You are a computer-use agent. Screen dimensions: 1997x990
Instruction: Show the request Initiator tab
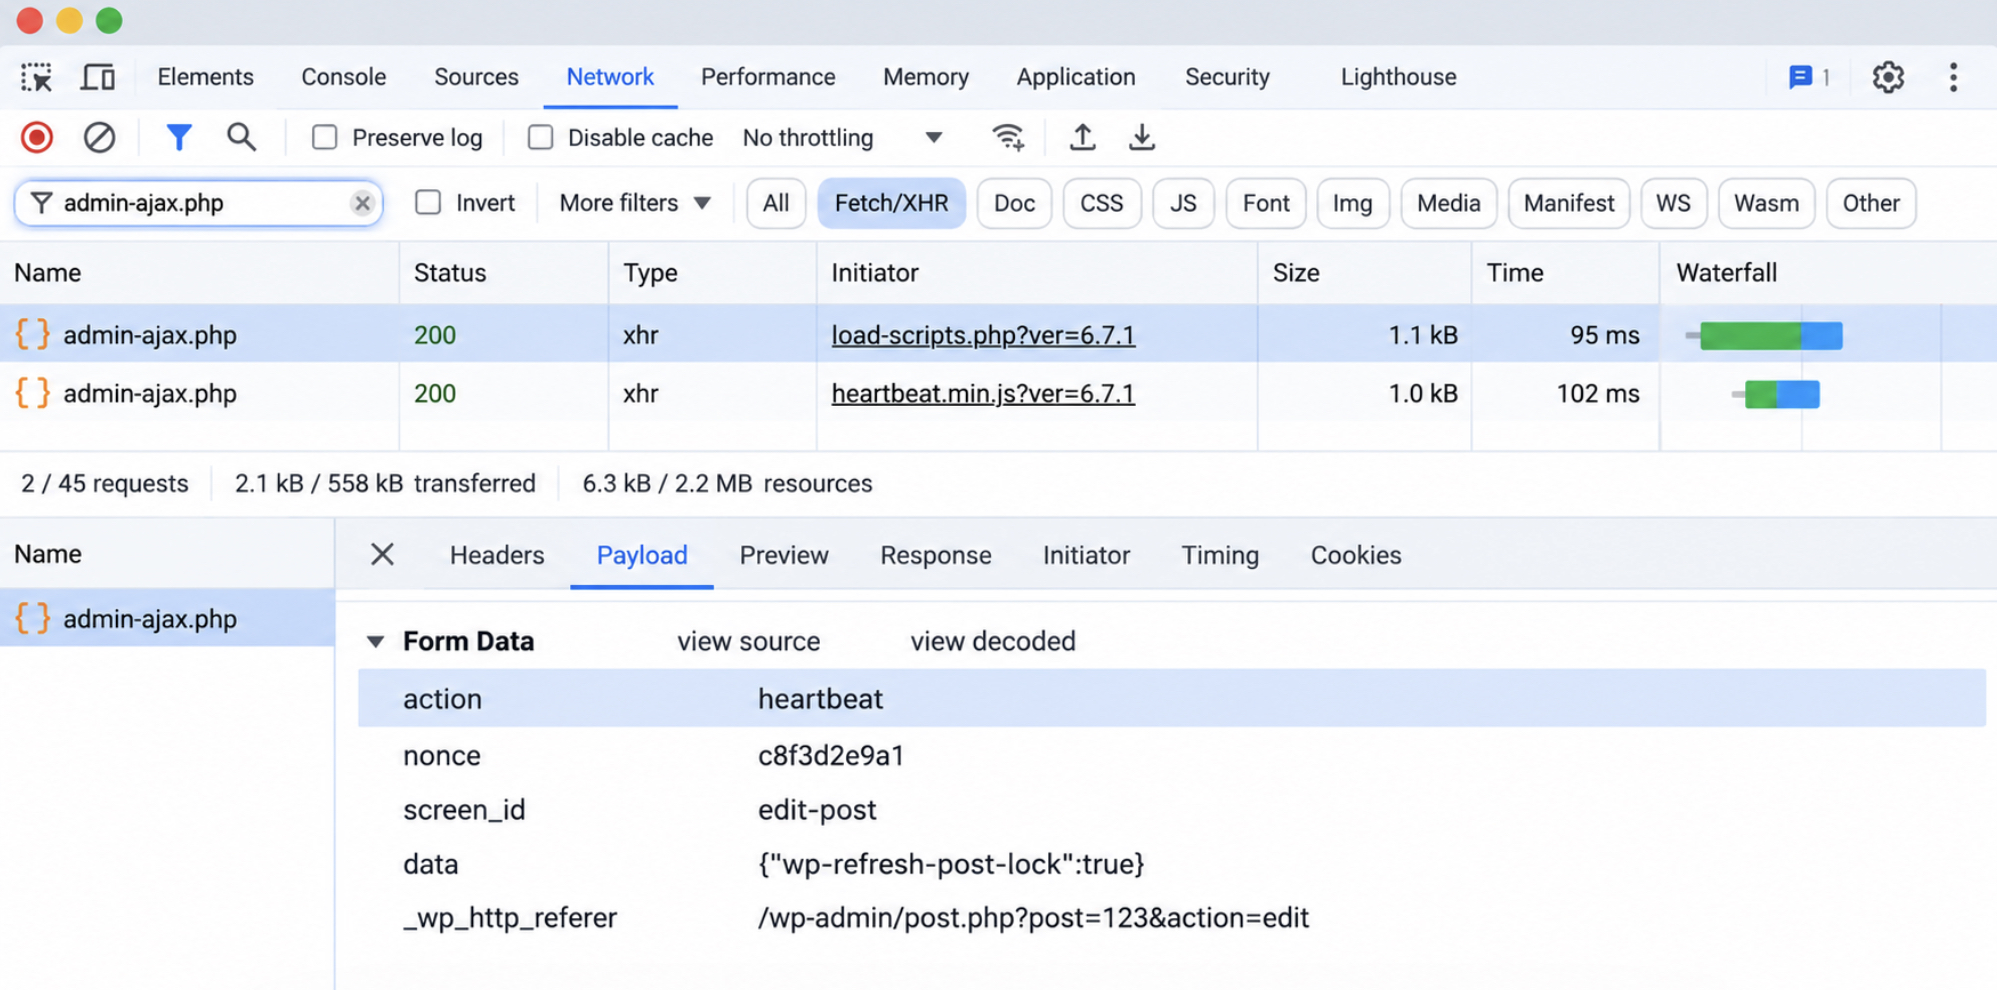1086,555
